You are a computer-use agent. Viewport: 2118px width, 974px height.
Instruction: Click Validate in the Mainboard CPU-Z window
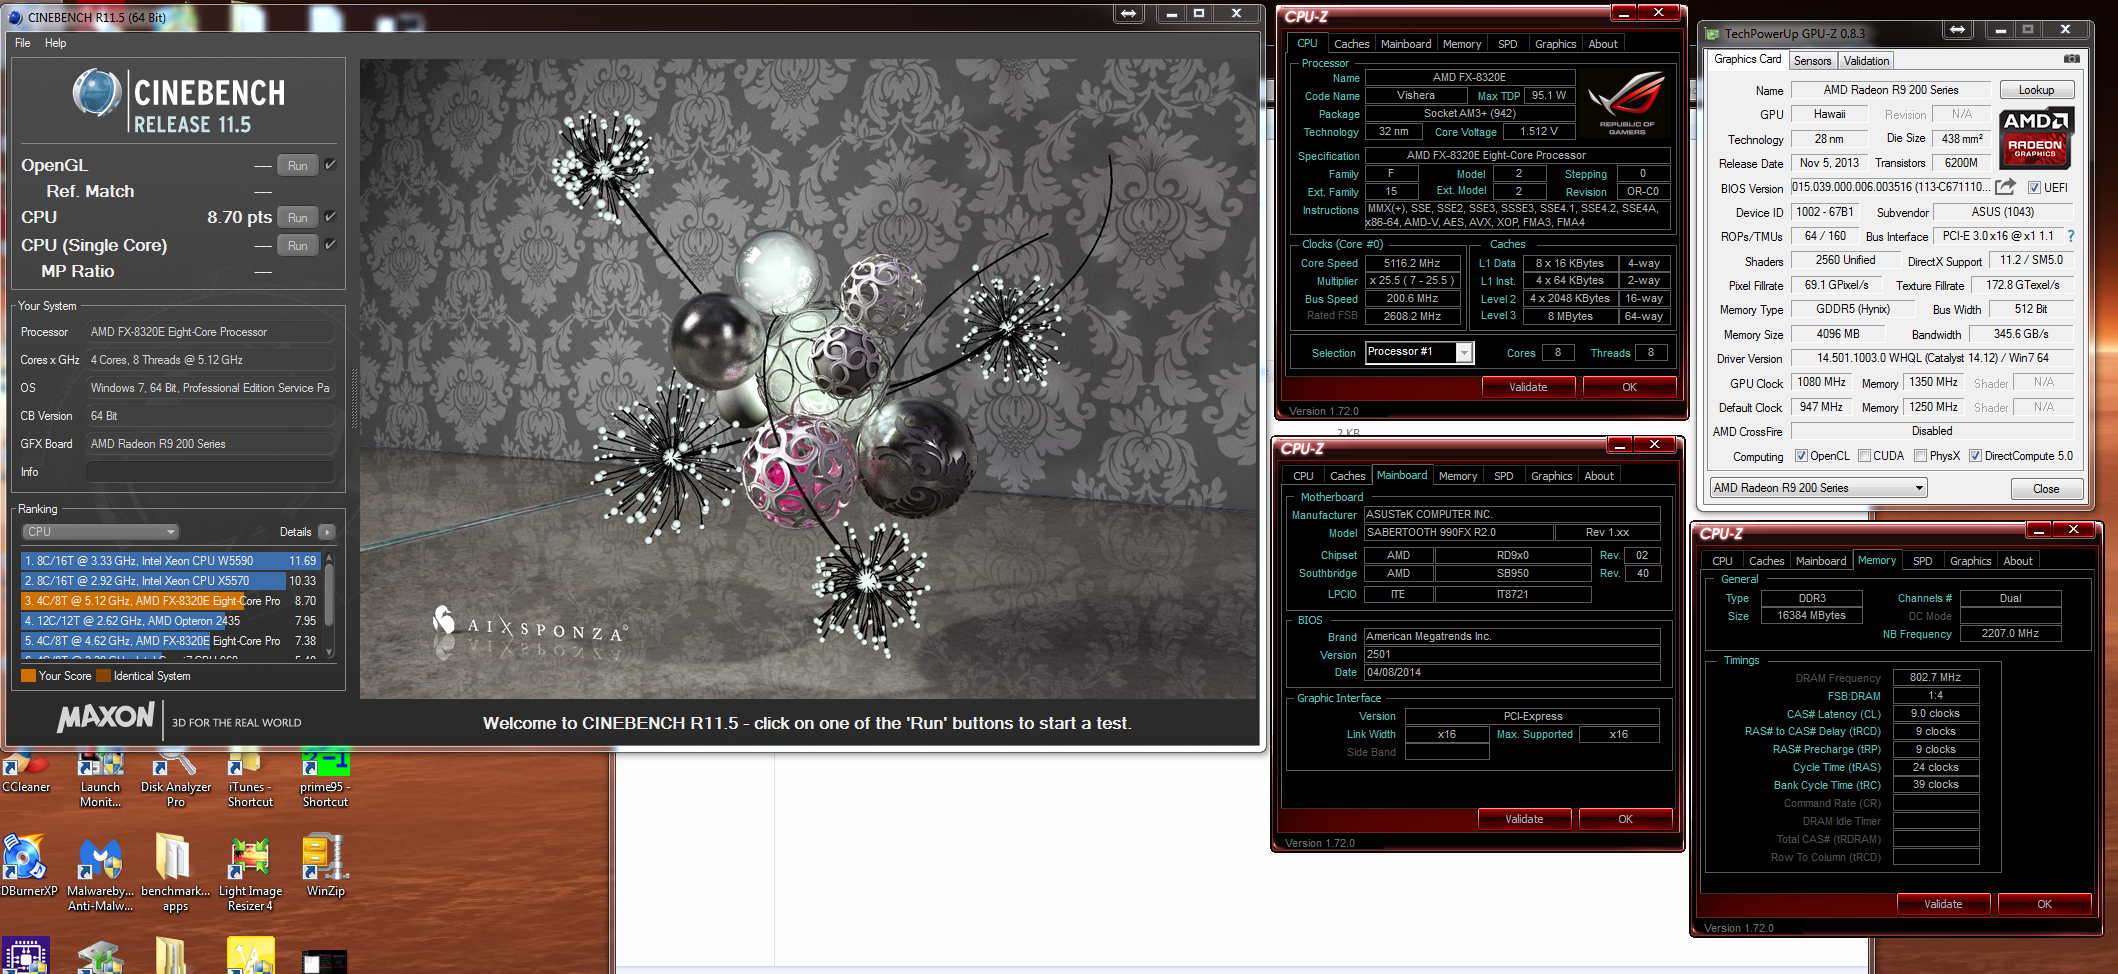coord(1524,819)
